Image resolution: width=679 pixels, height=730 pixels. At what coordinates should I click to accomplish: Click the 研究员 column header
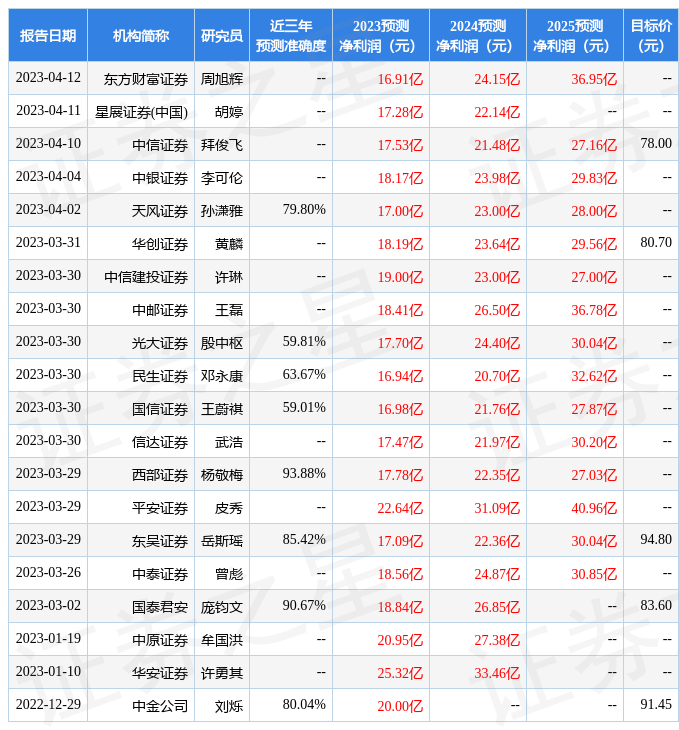[222, 35]
